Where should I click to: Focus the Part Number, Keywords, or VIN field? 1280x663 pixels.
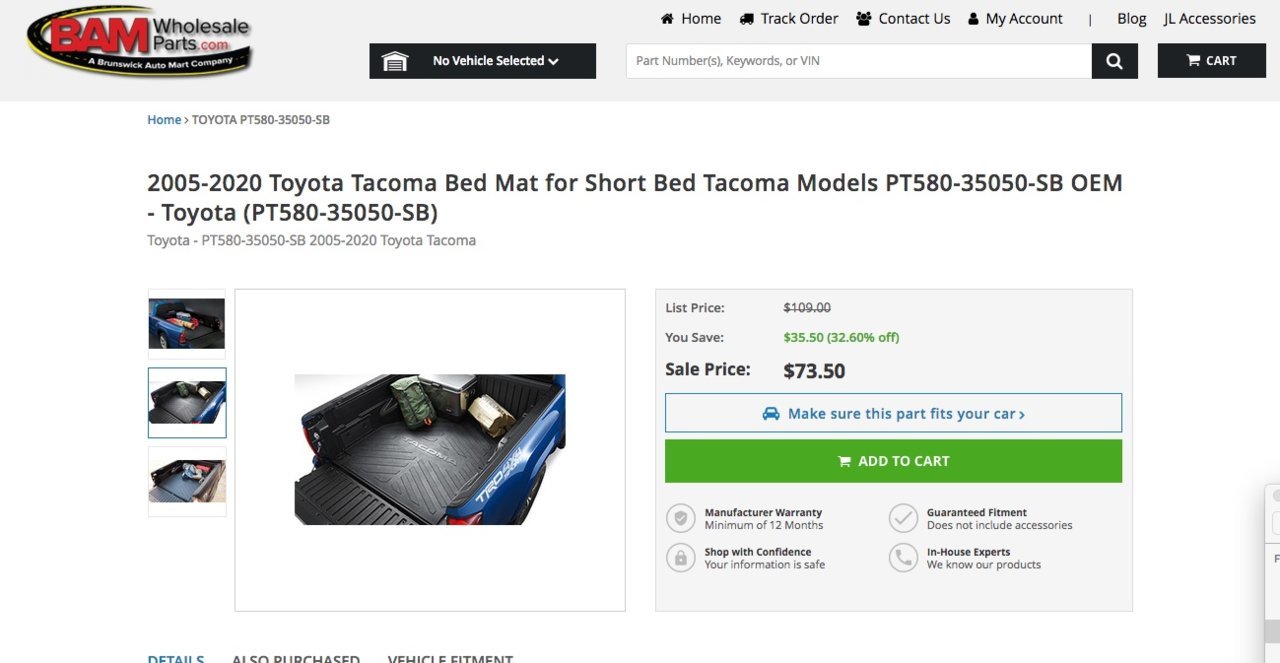(x=859, y=61)
